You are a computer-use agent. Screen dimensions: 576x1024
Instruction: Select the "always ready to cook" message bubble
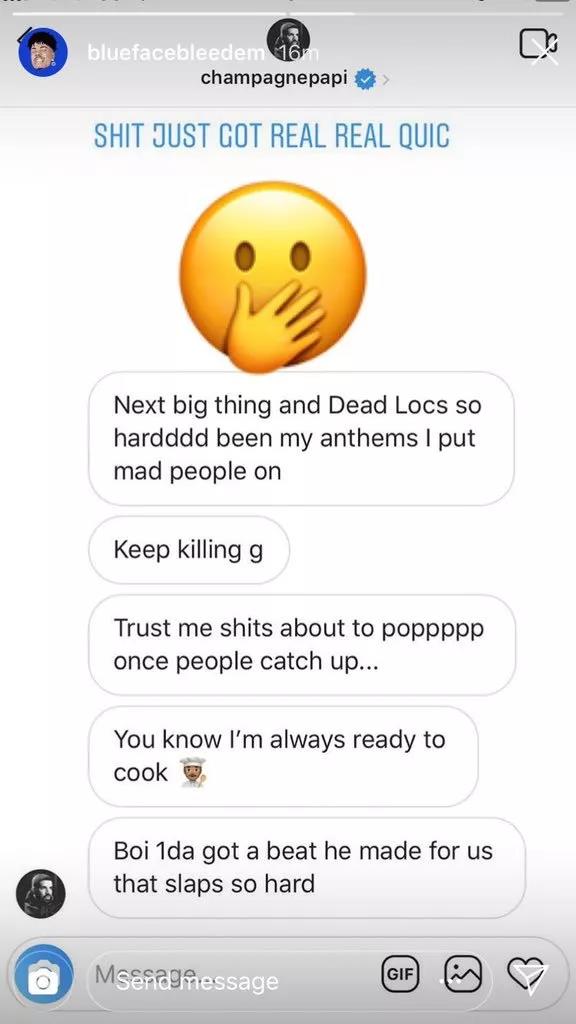pyautogui.click(x=283, y=756)
